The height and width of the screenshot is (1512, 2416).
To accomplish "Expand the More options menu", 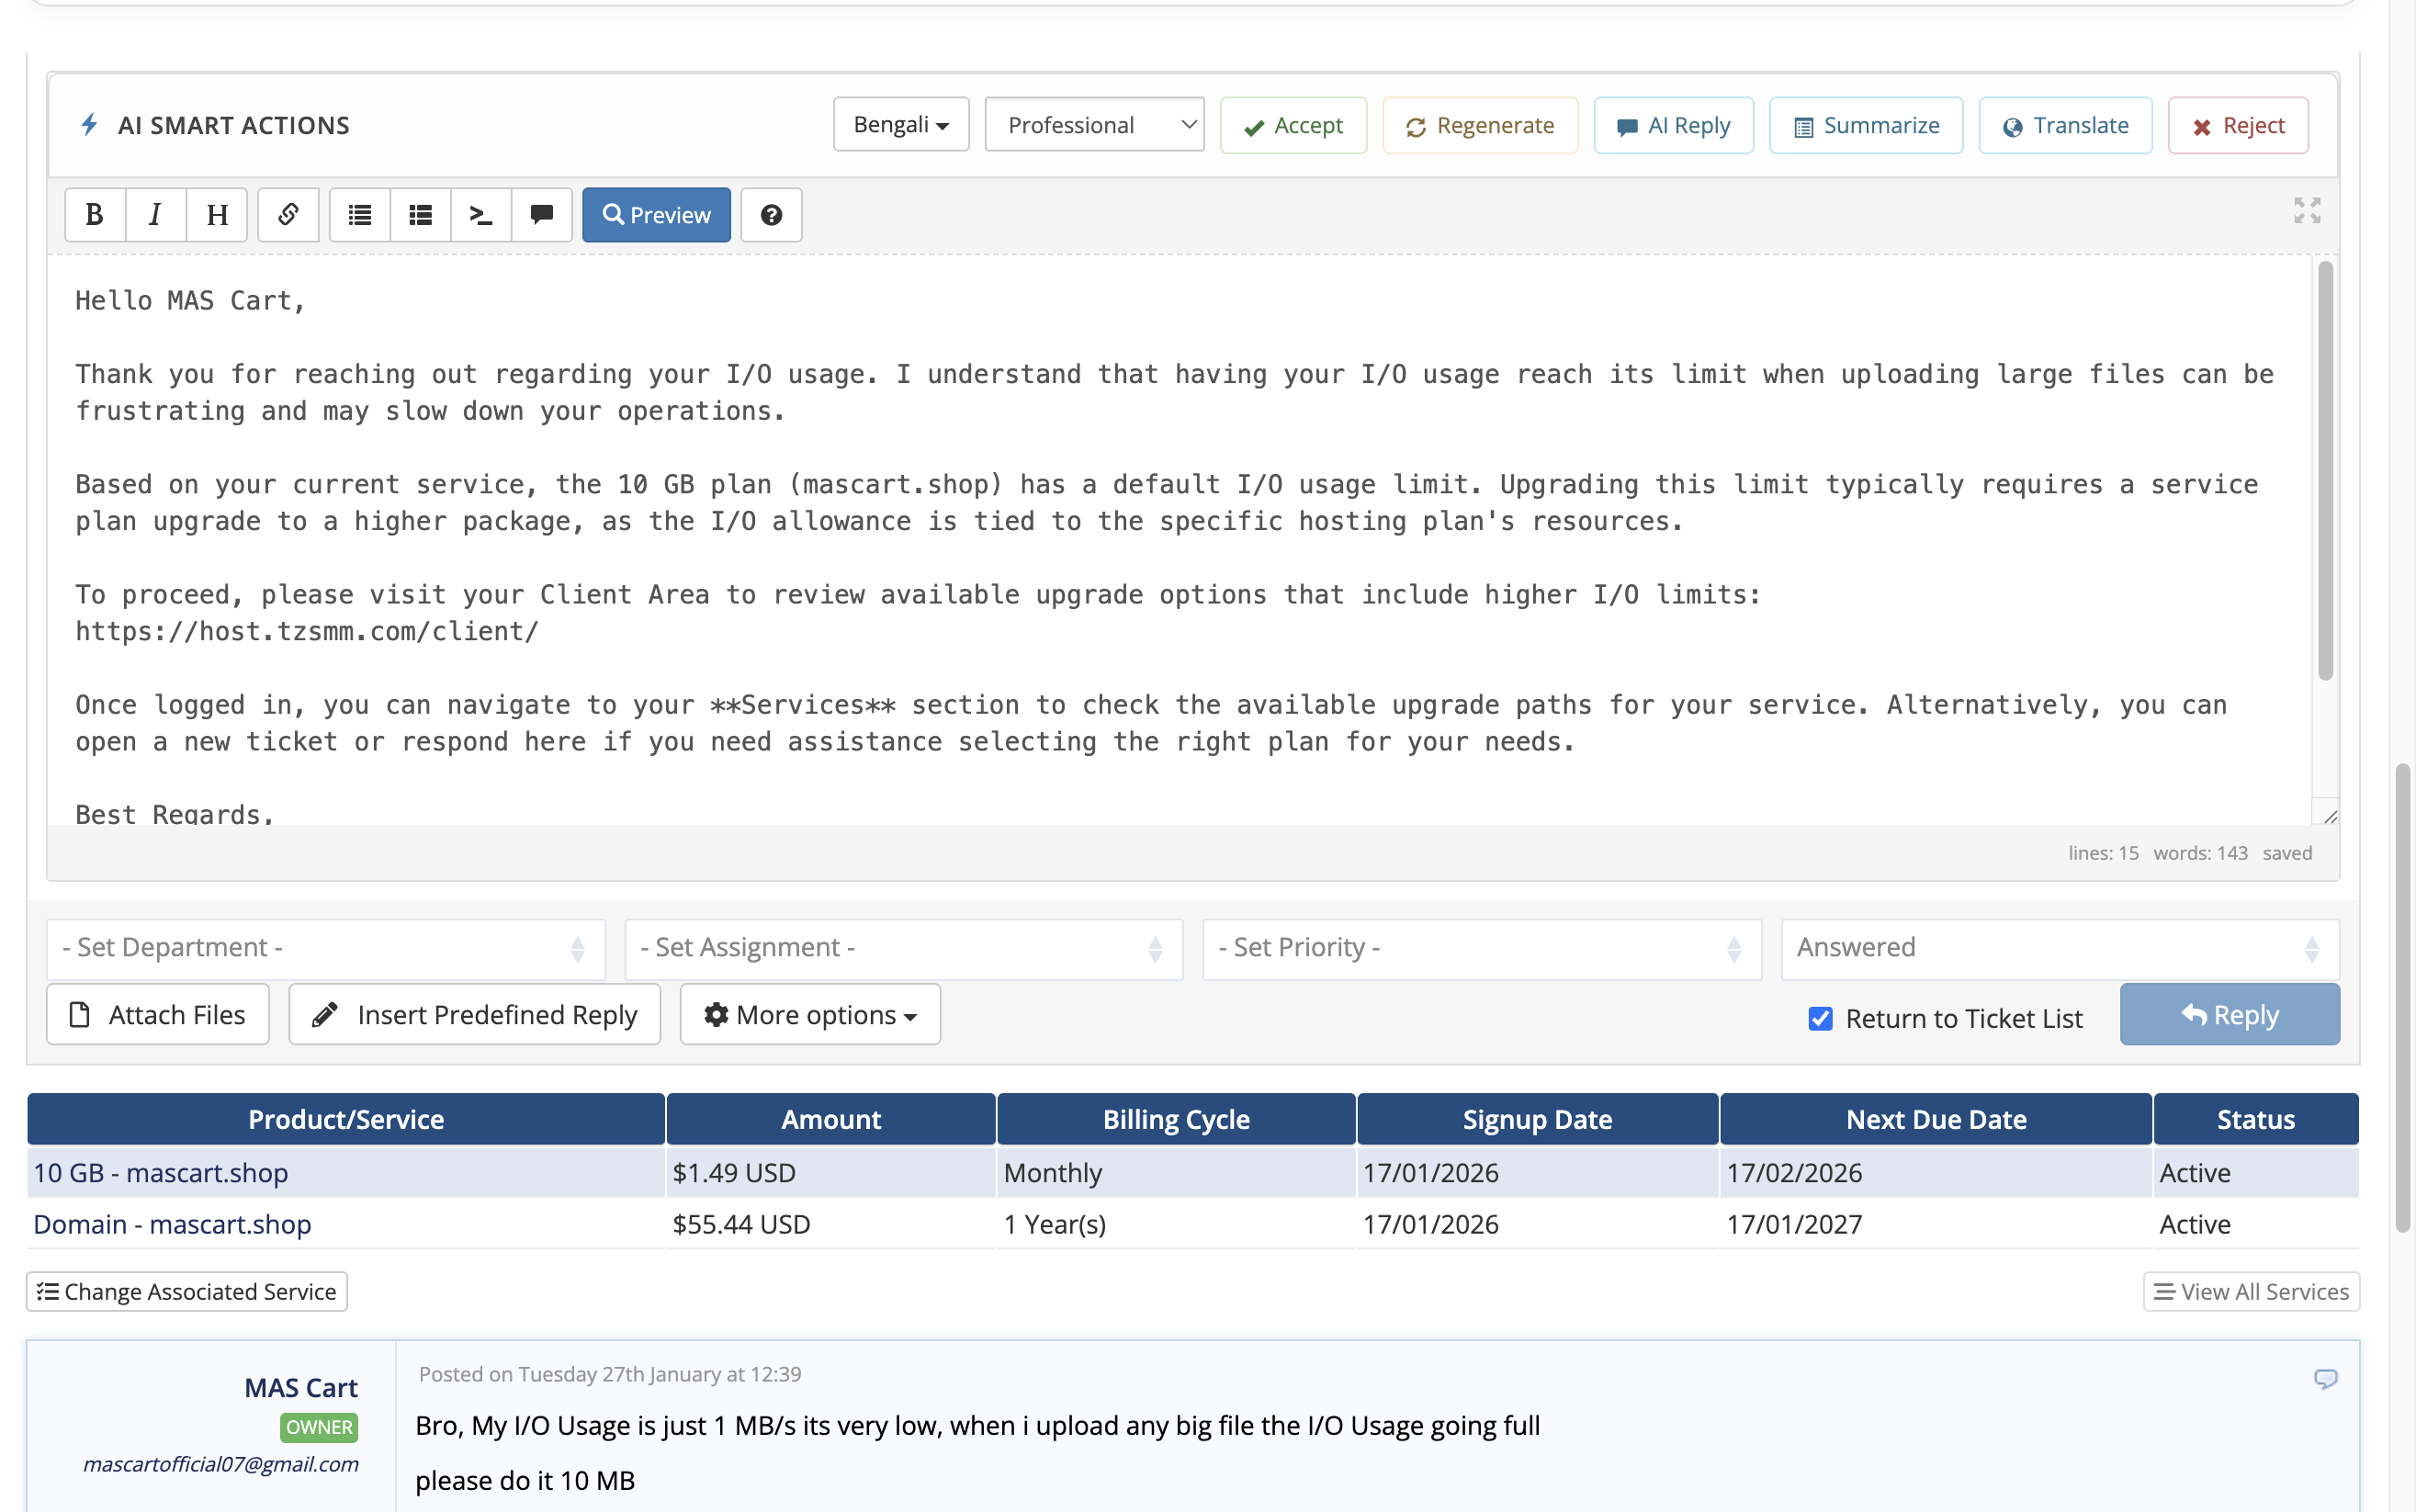I will [x=809, y=1014].
